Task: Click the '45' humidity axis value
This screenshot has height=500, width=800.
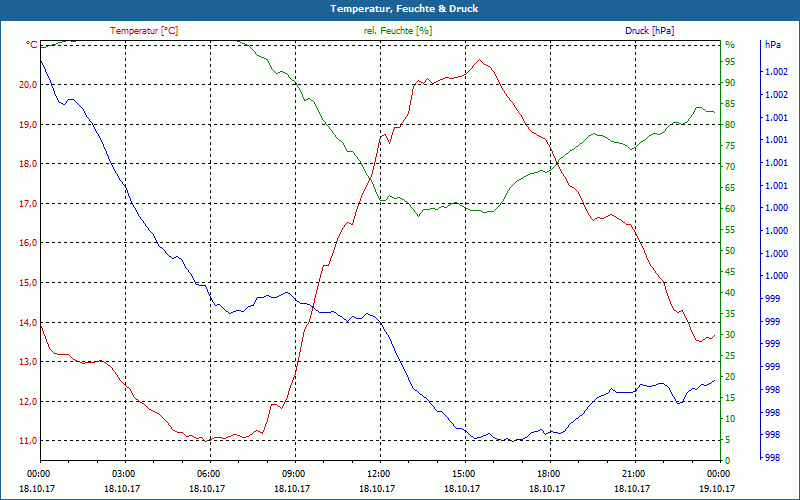Action: click(730, 272)
